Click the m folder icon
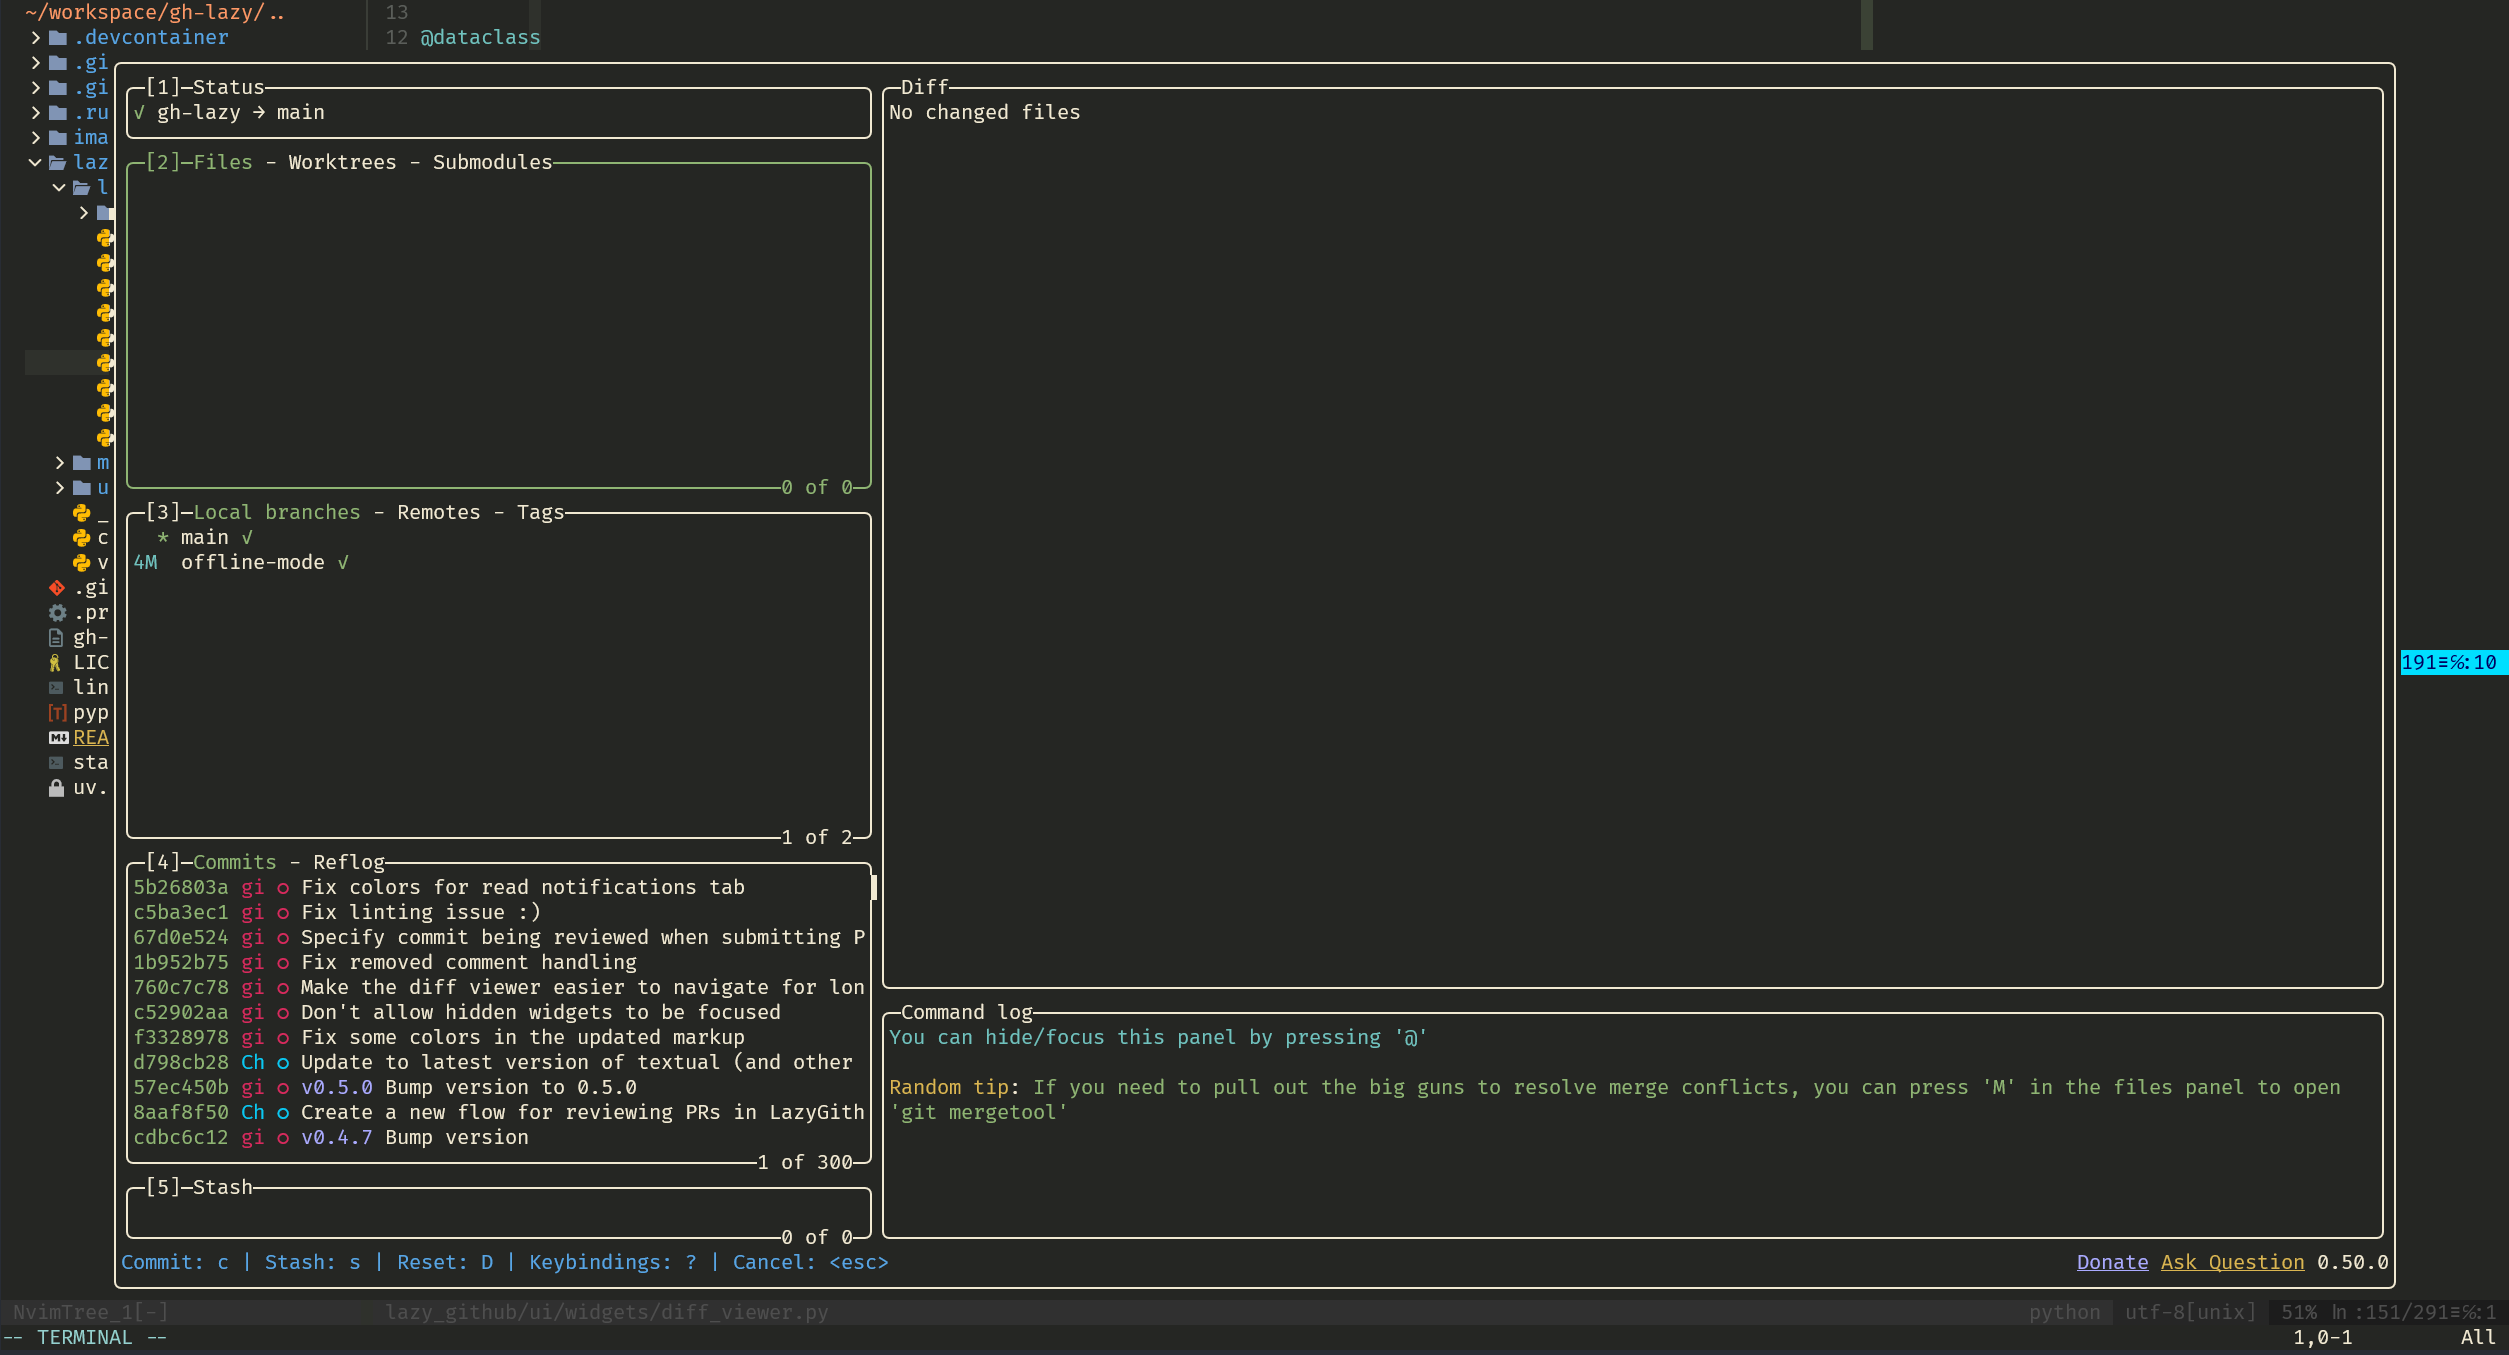The height and width of the screenshot is (1355, 2509). coord(82,463)
